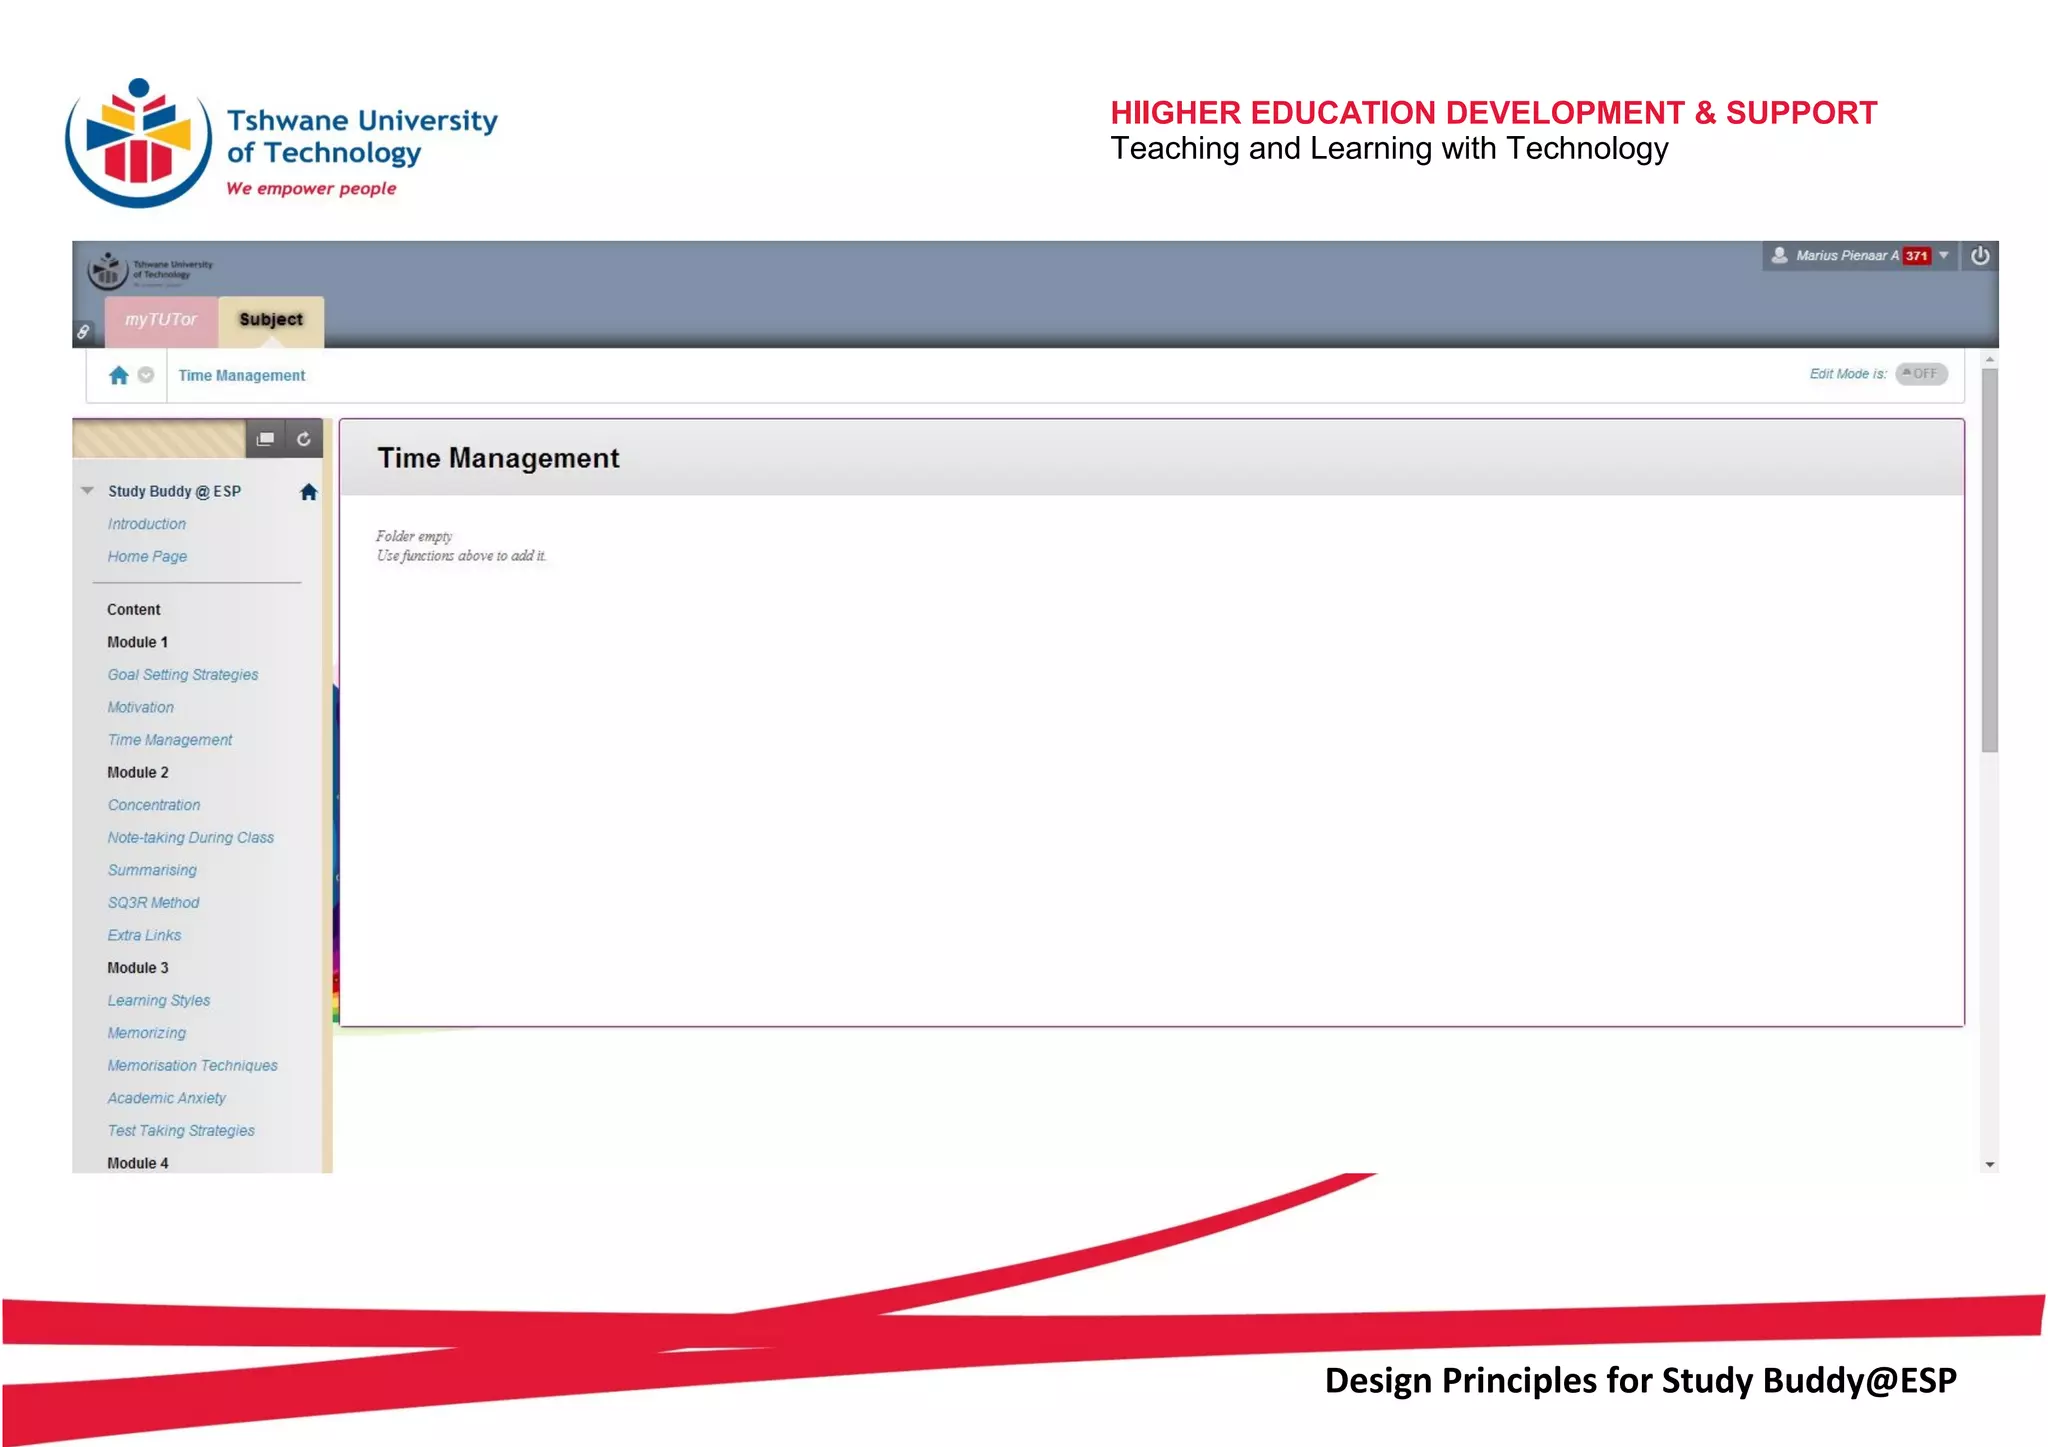Click the scrollbar down arrow

(1990, 1164)
